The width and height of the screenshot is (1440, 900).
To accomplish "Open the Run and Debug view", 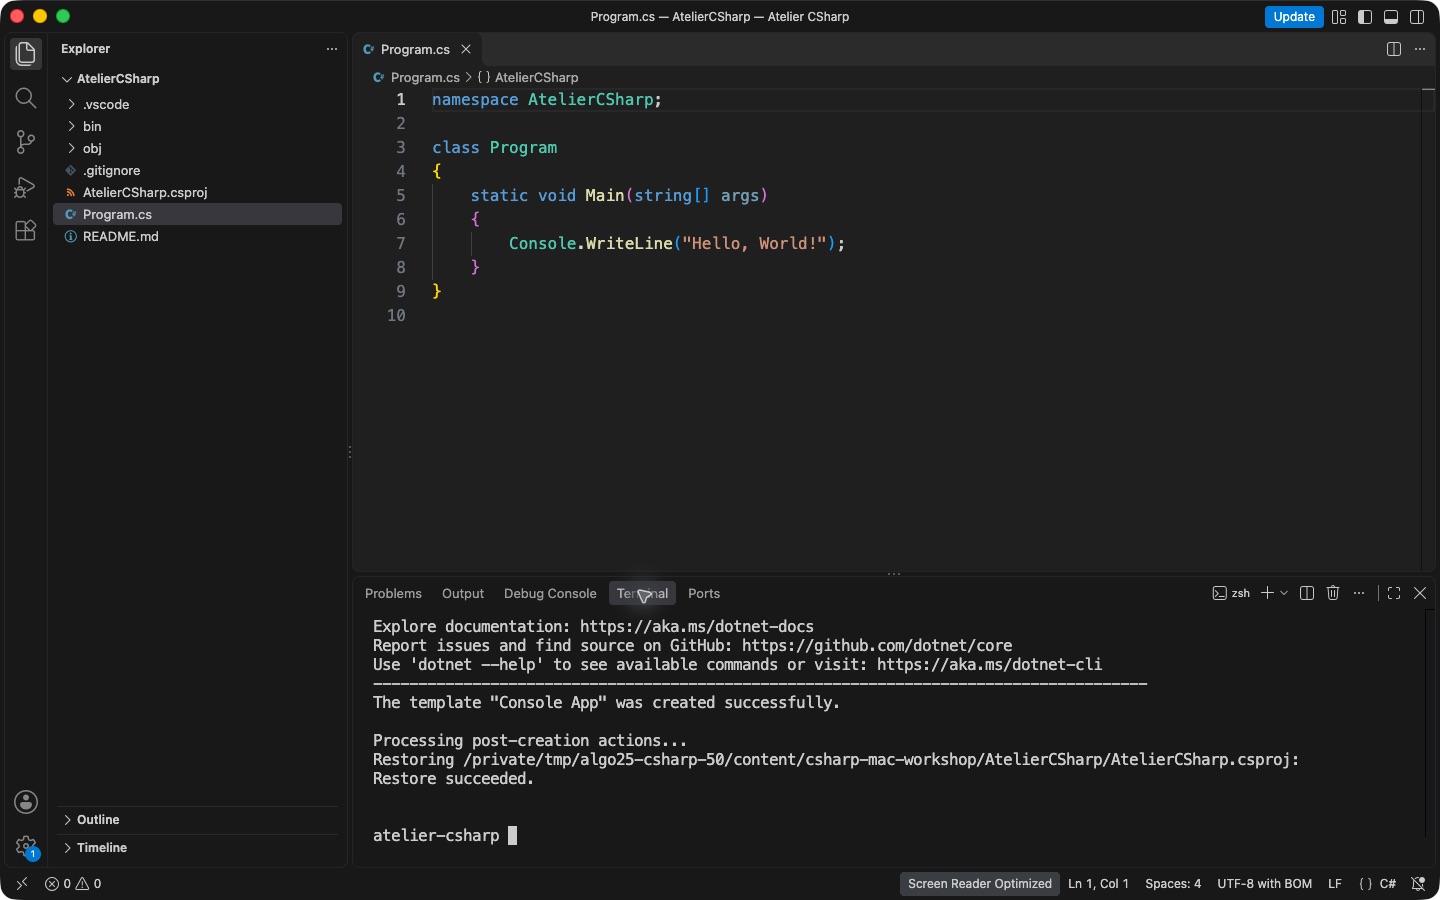I will [x=26, y=187].
